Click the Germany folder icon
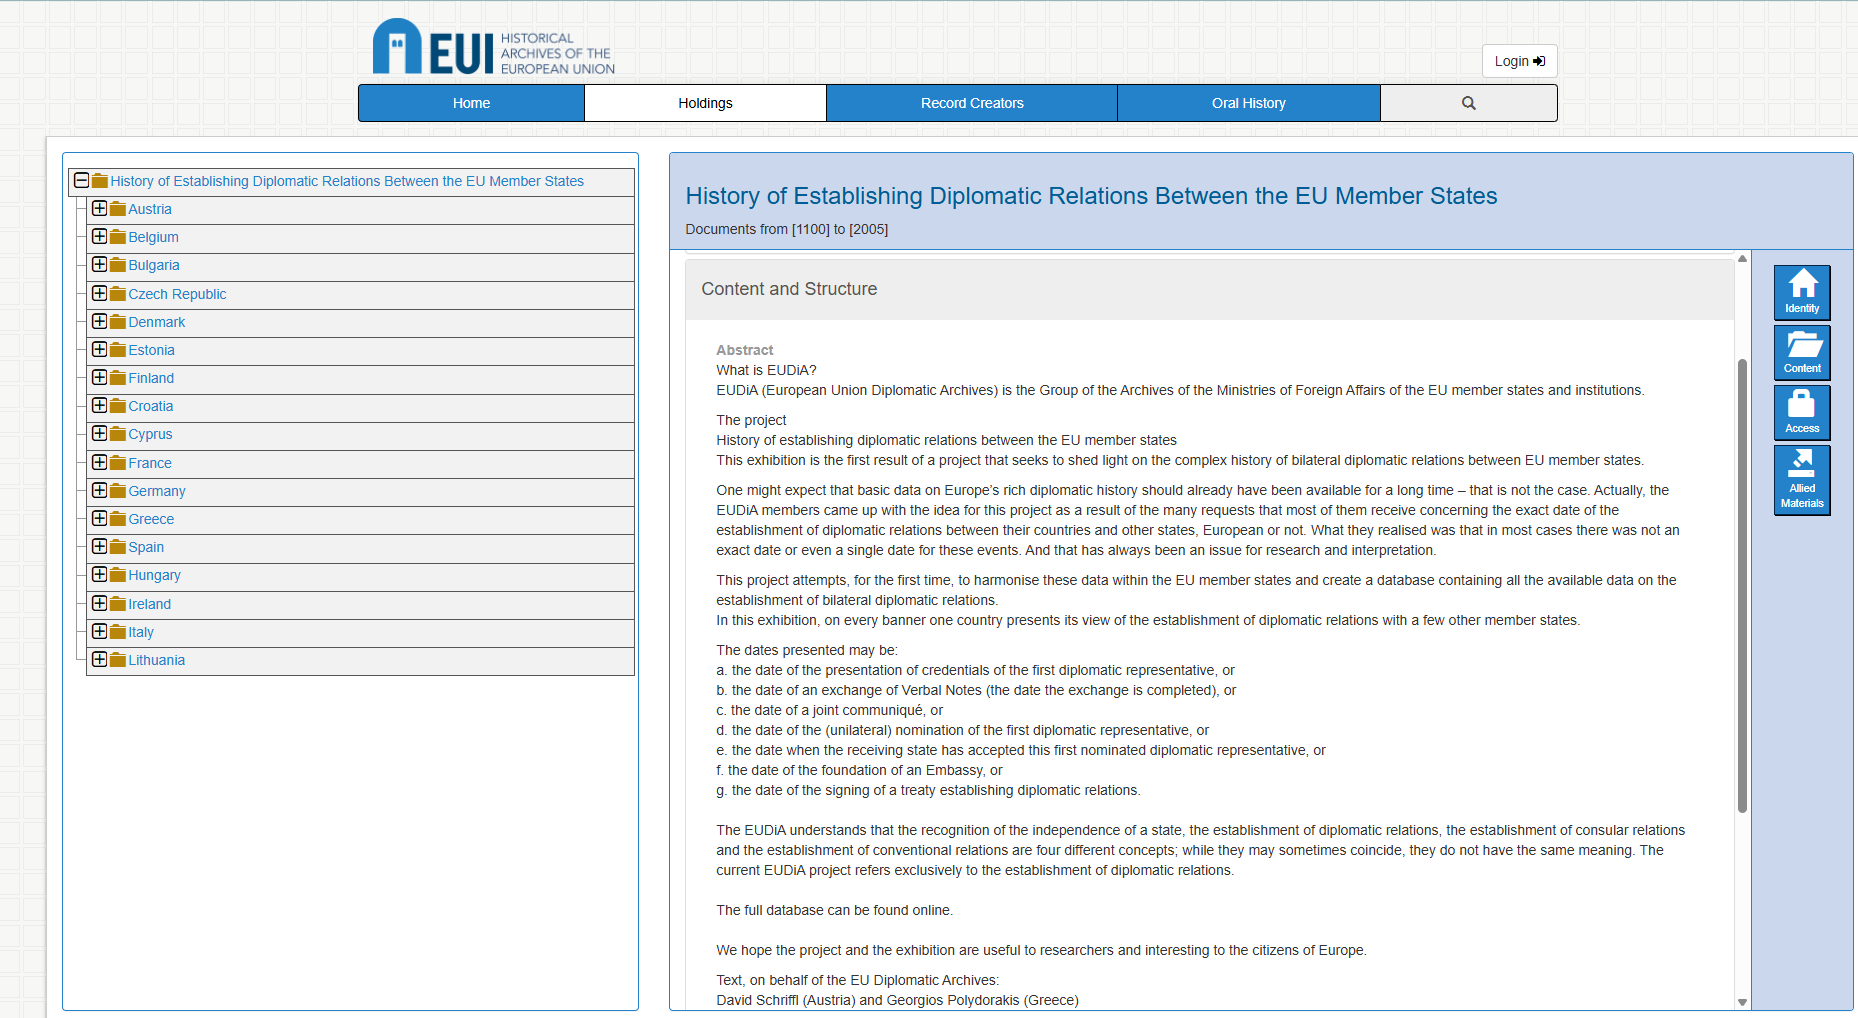 point(118,491)
